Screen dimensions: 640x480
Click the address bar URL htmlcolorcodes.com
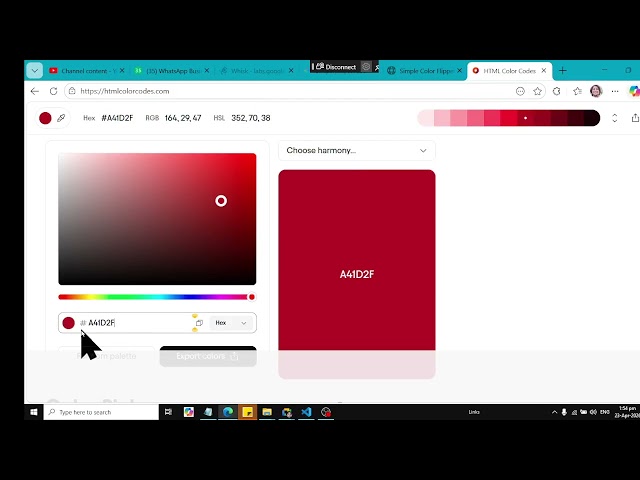coord(124,91)
